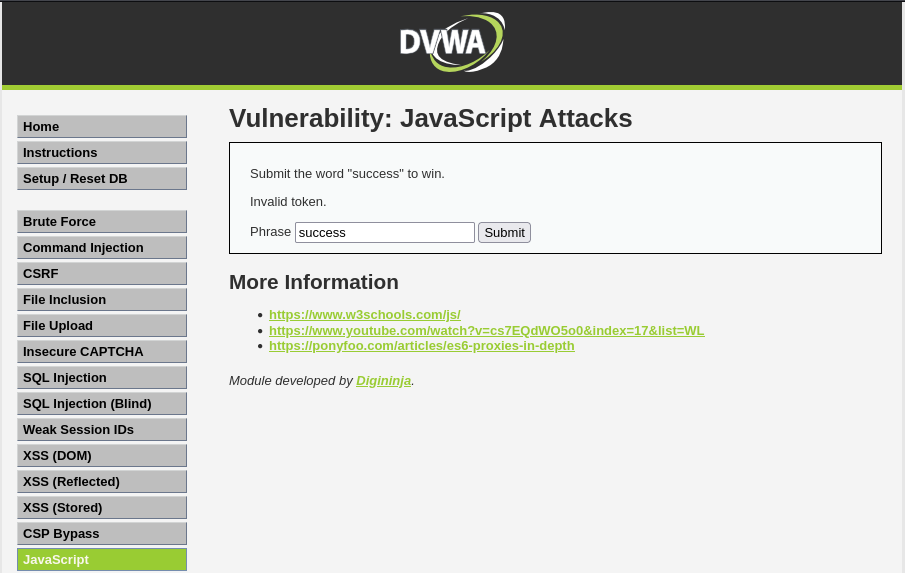This screenshot has height=573, width=905.
Task: Focus the Phrase text input field
Action: [x=384, y=233]
